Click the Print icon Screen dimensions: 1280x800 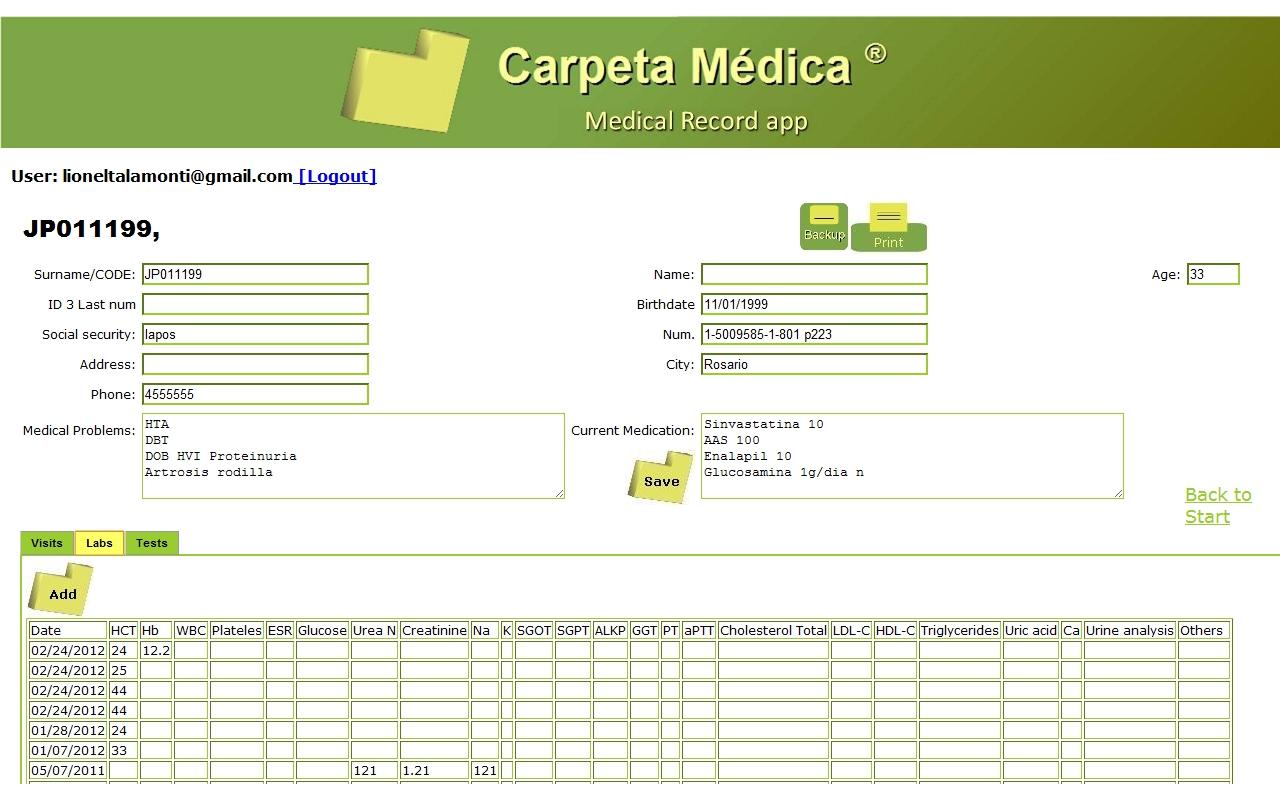tap(888, 228)
